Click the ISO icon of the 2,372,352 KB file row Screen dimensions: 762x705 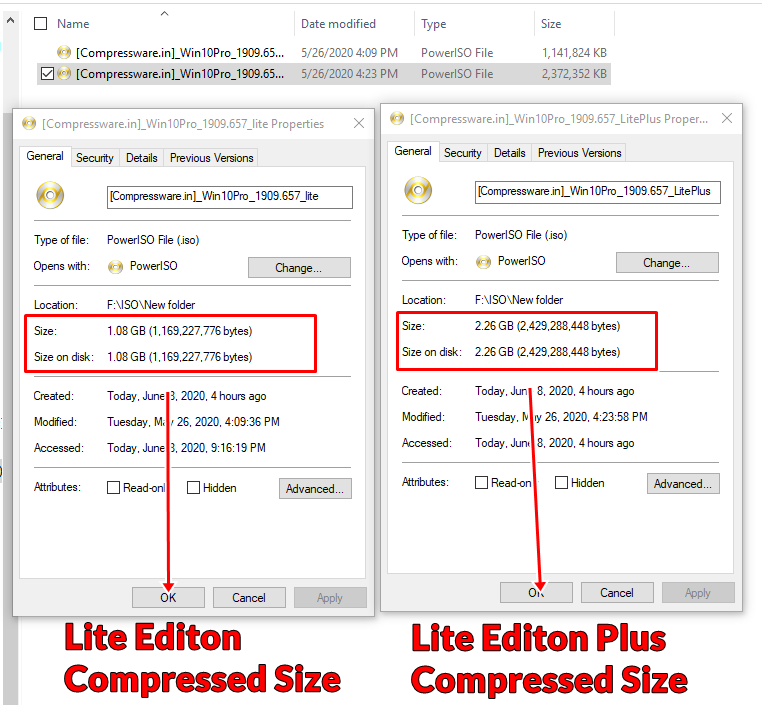(x=64, y=74)
